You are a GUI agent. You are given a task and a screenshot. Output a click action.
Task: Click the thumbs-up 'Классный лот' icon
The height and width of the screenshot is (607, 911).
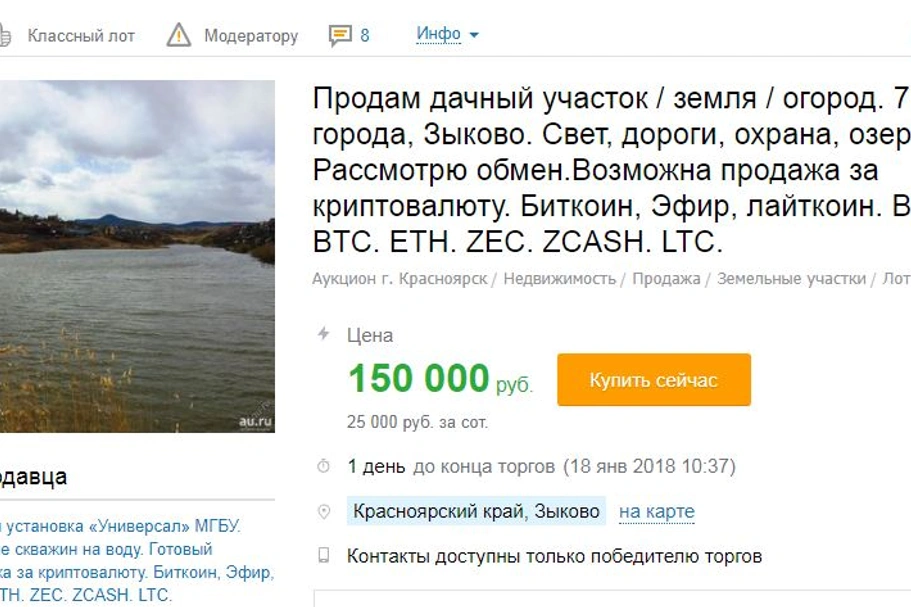tap(4, 35)
